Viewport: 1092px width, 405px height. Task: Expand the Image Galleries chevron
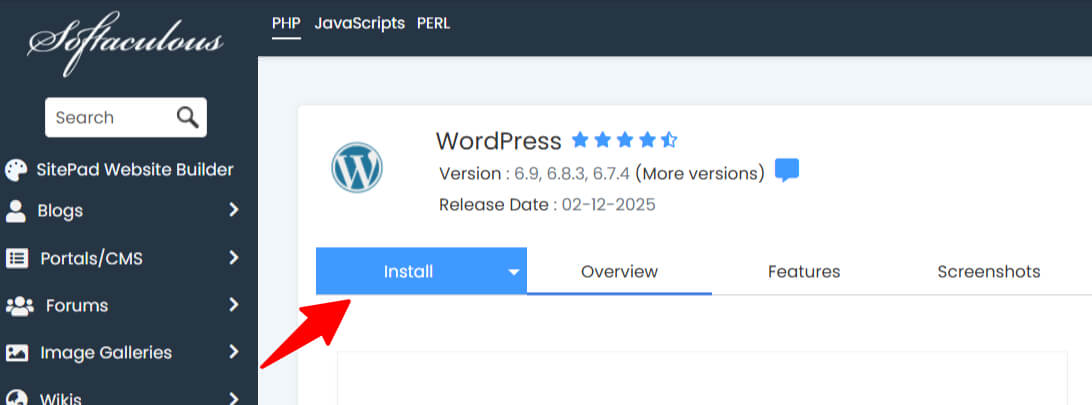[x=234, y=352]
